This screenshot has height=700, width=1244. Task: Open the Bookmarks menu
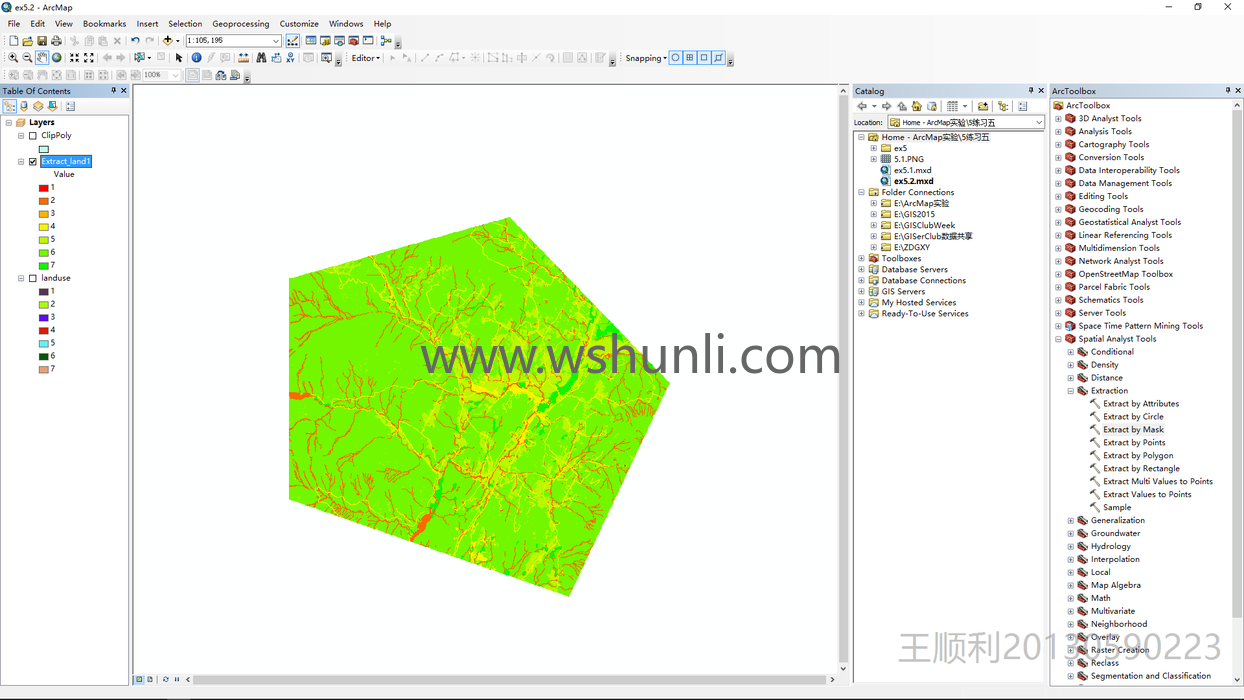click(x=104, y=24)
